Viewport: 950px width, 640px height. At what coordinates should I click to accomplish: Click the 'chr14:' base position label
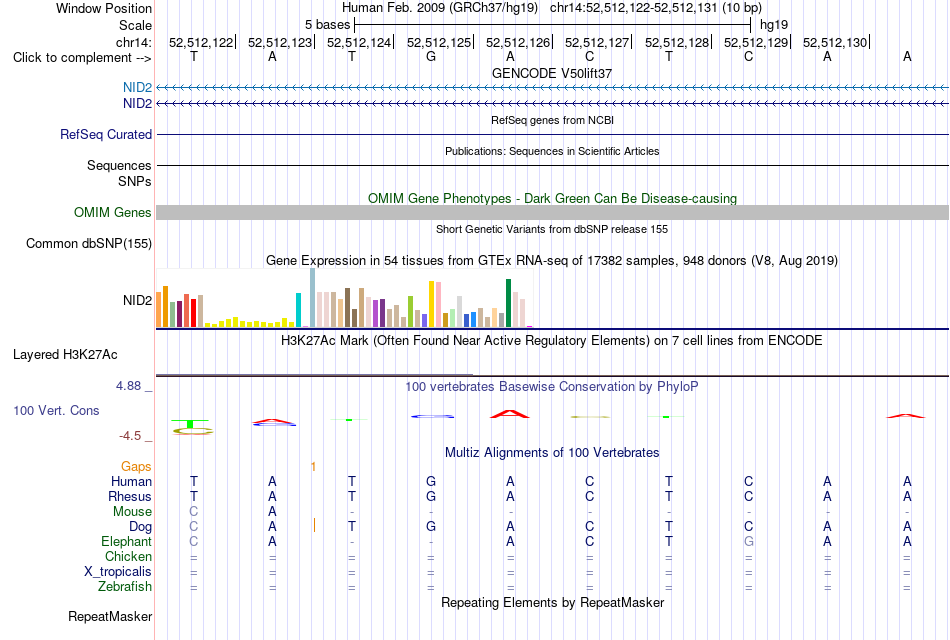134,42
